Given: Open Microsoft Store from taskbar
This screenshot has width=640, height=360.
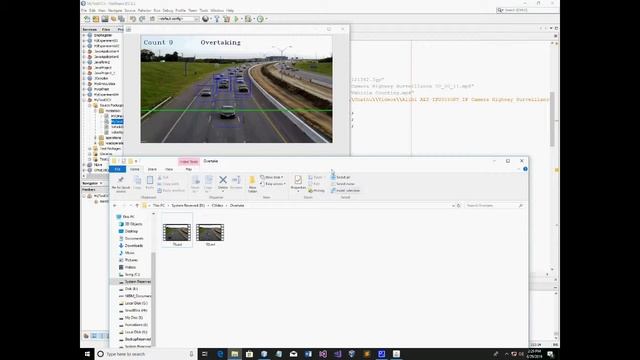Looking at the screenshot, I should click(249, 354).
